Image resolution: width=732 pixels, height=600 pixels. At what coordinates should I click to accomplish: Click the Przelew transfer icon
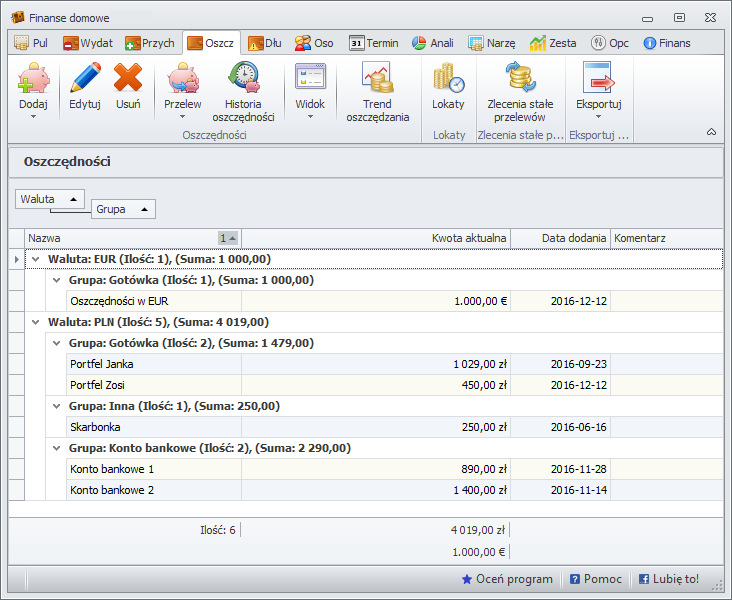[x=183, y=78]
